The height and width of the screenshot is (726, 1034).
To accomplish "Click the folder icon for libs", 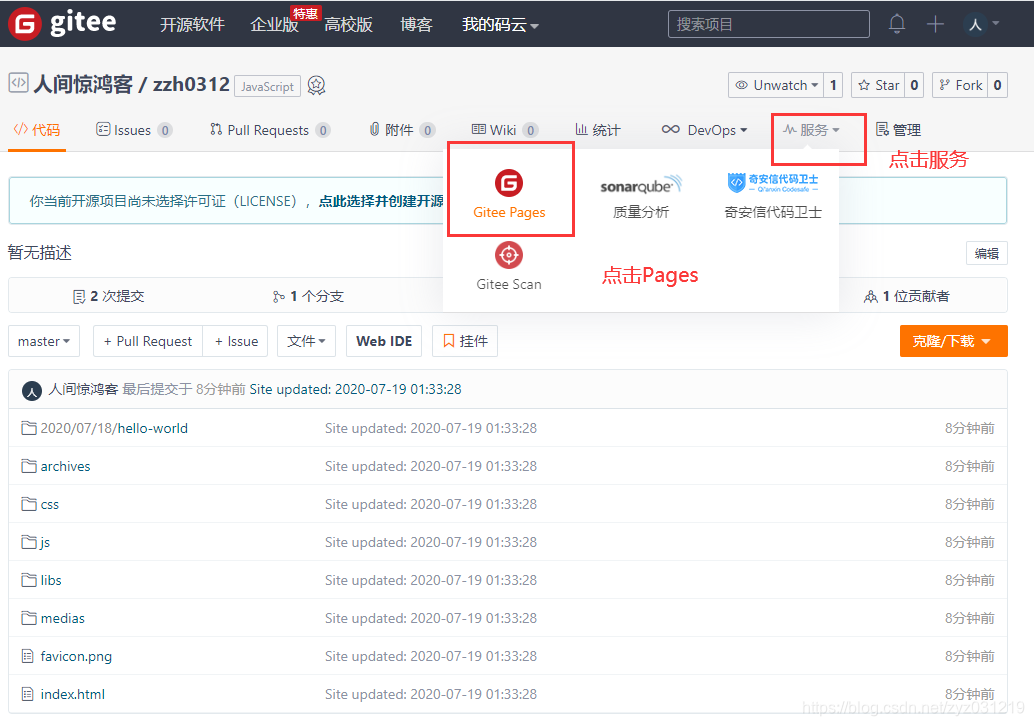I will pyautogui.click(x=28, y=580).
